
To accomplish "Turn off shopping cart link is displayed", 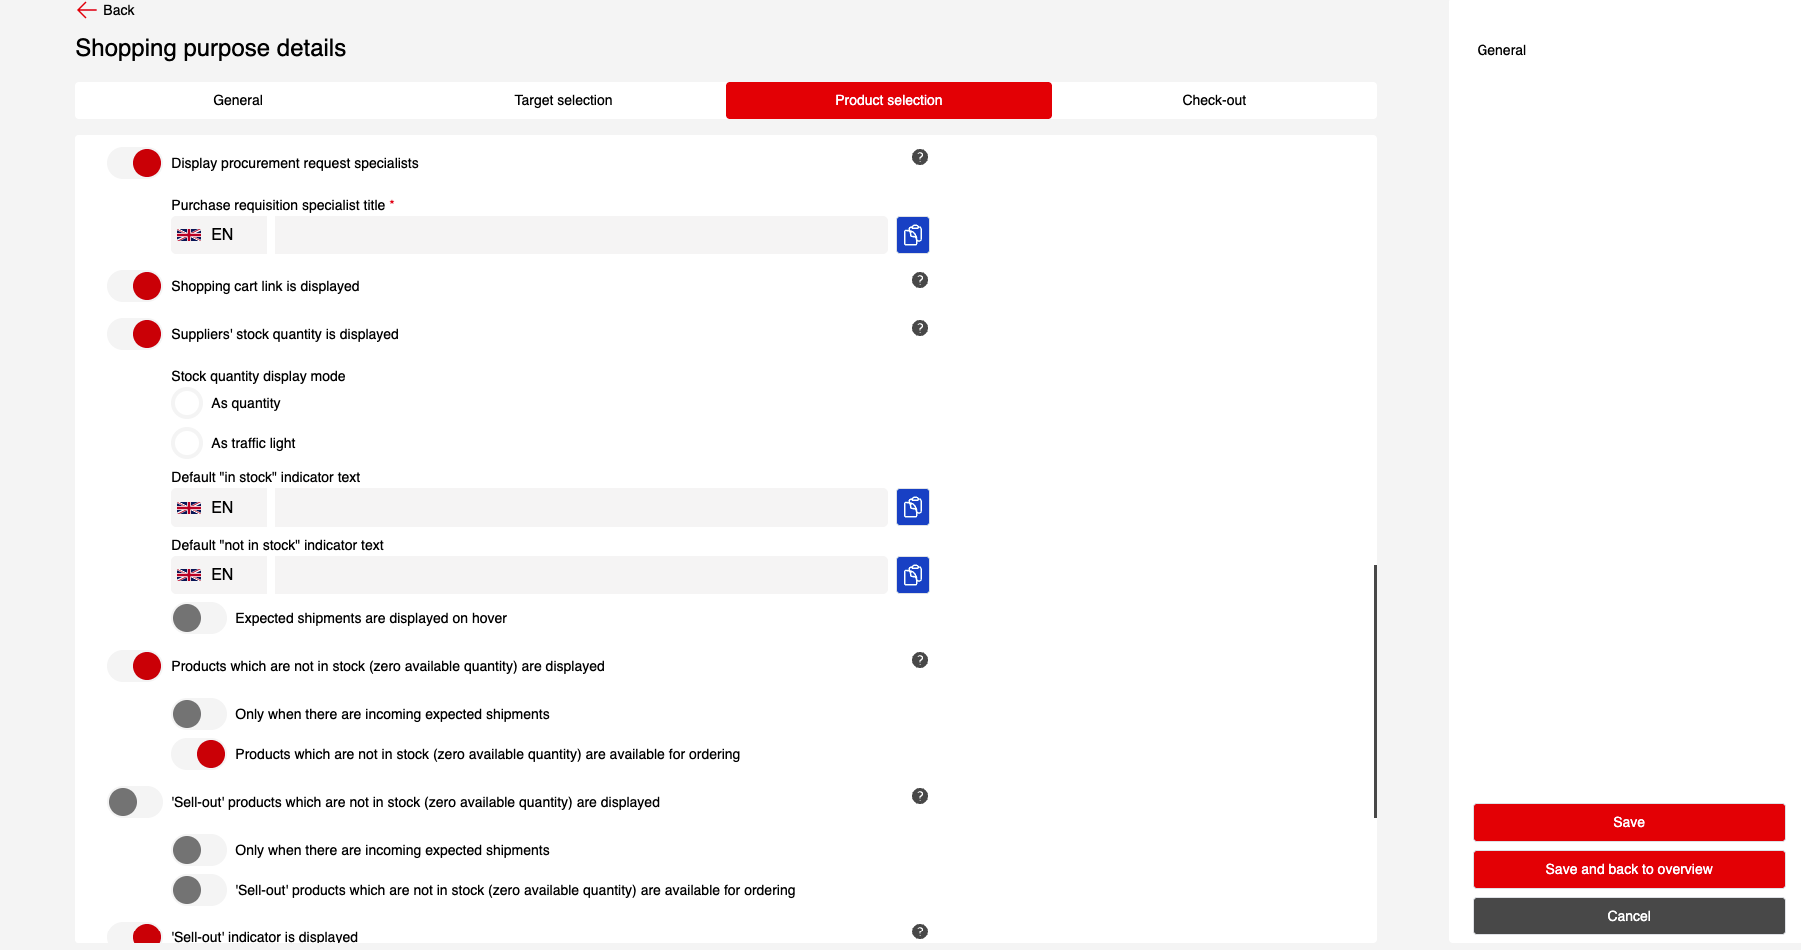I will [135, 286].
